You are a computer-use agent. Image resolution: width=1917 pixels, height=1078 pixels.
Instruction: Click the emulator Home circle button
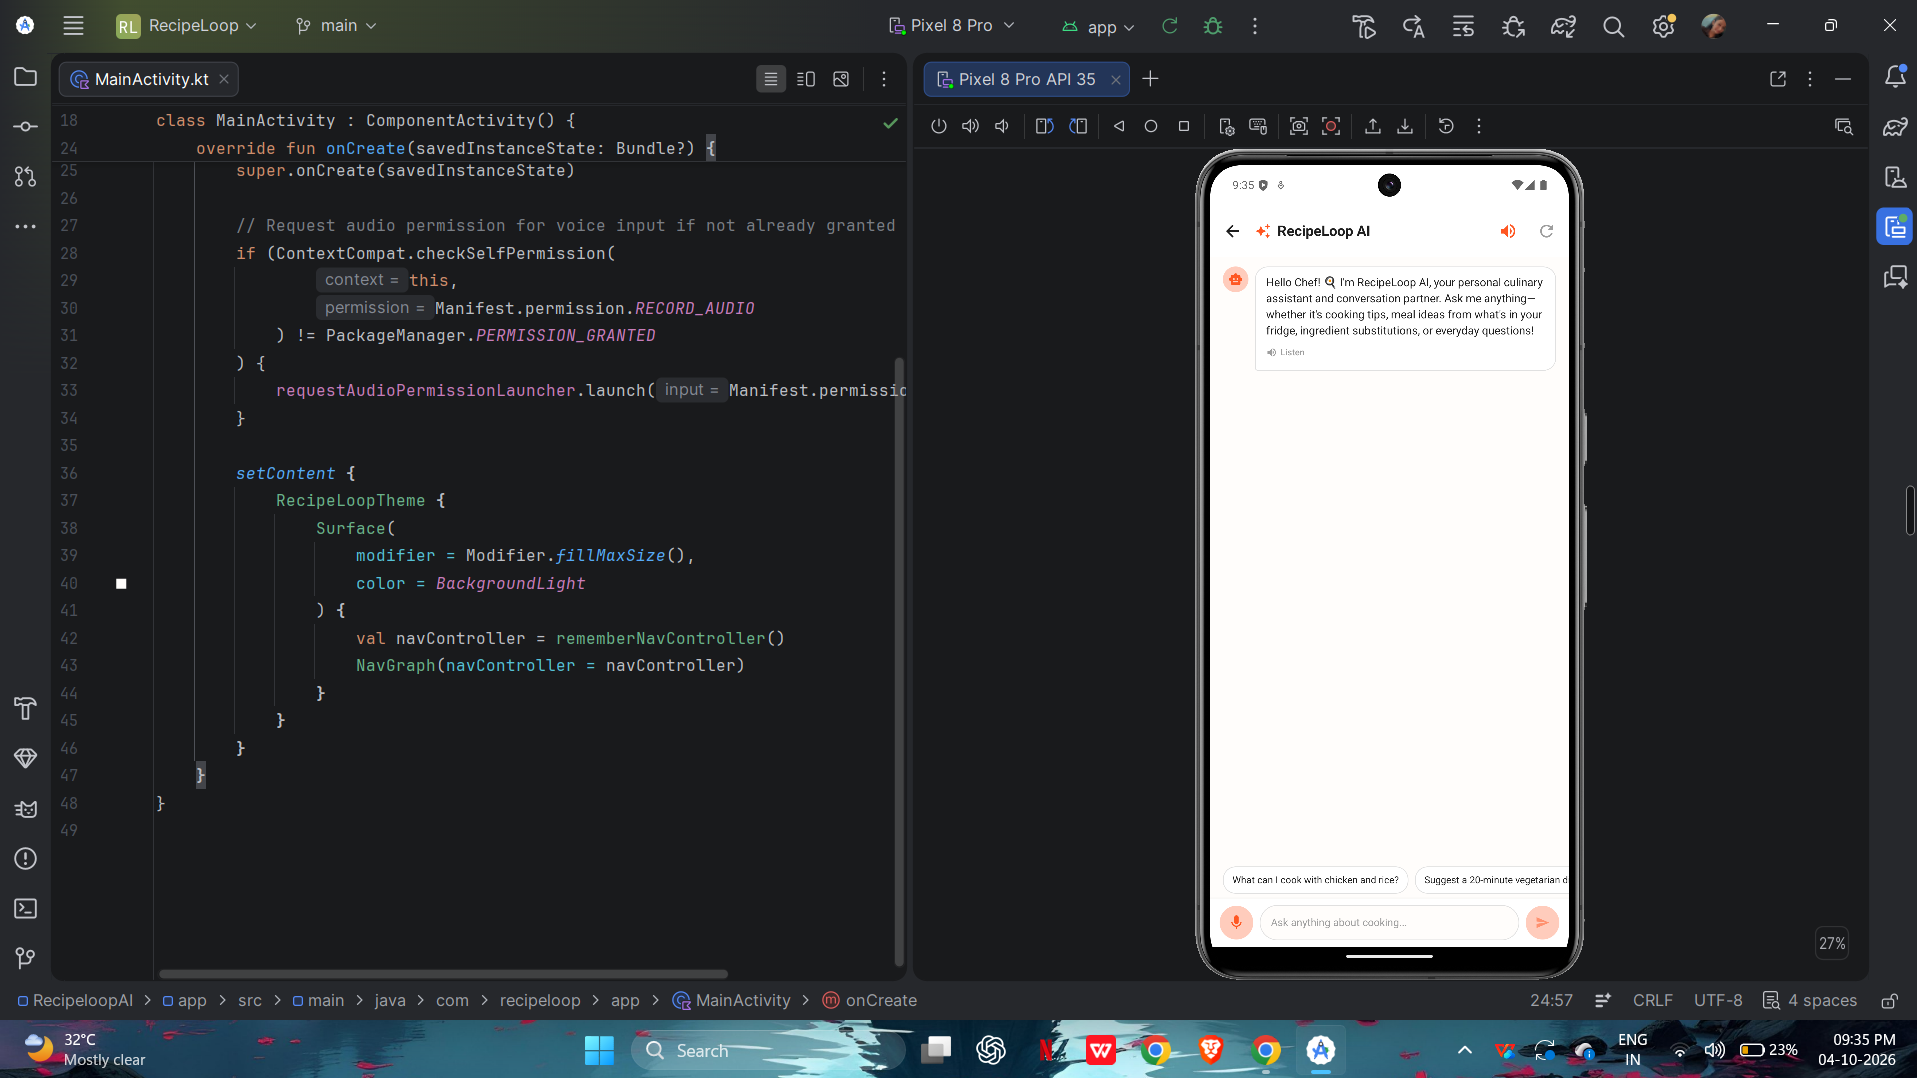click(1151, 126)
